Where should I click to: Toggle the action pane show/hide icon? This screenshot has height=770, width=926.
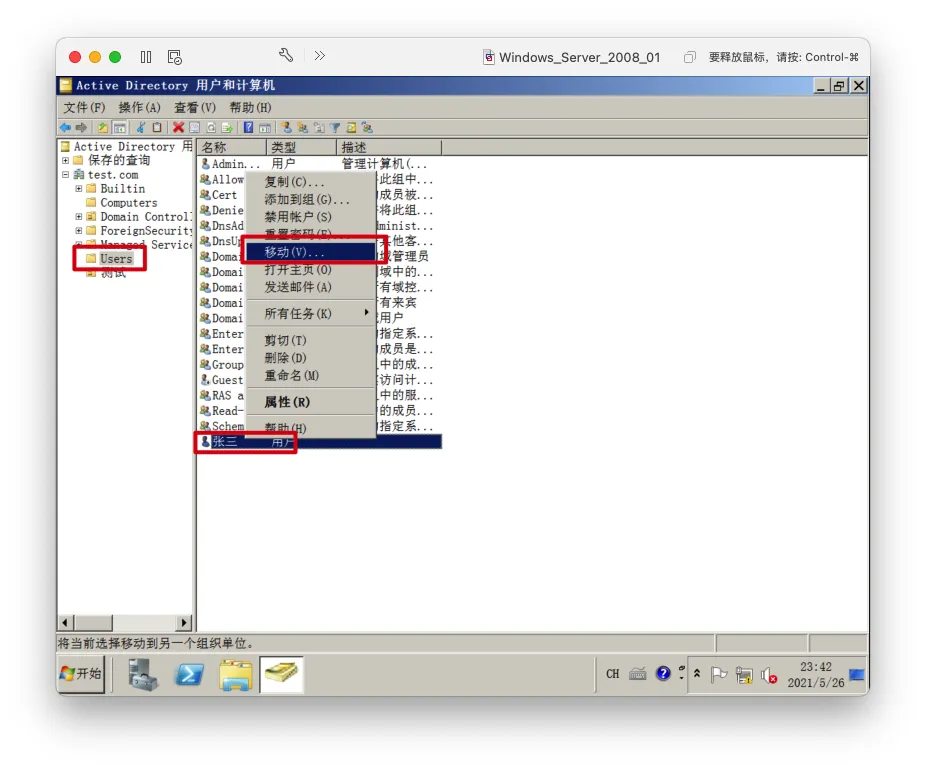pyautogui.click(x=265, y=128)
